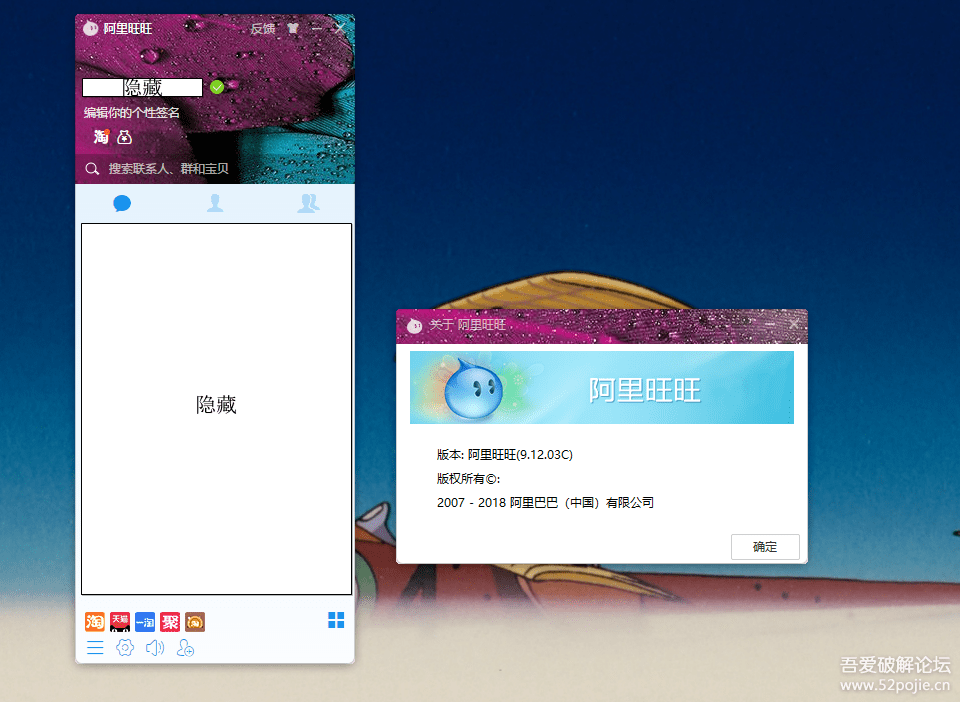This screenshot has height=702, width=960.
Task: Click the 阿里旺旺 banner image in About dialog
Action: point(602,387)
